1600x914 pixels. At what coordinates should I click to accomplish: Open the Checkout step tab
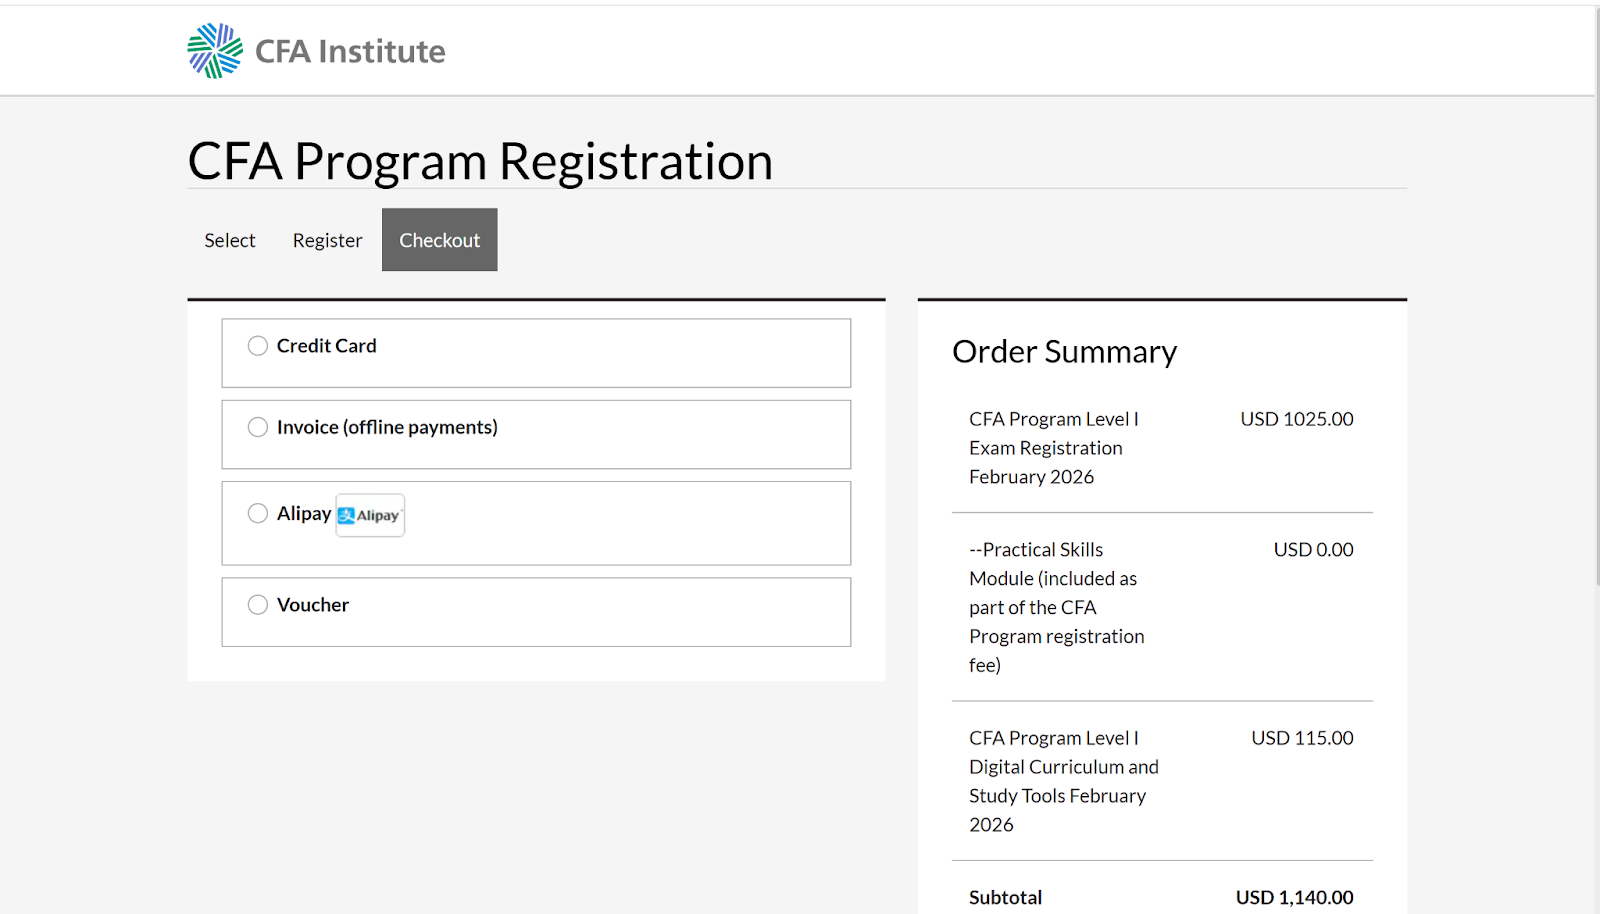(440, 240)
